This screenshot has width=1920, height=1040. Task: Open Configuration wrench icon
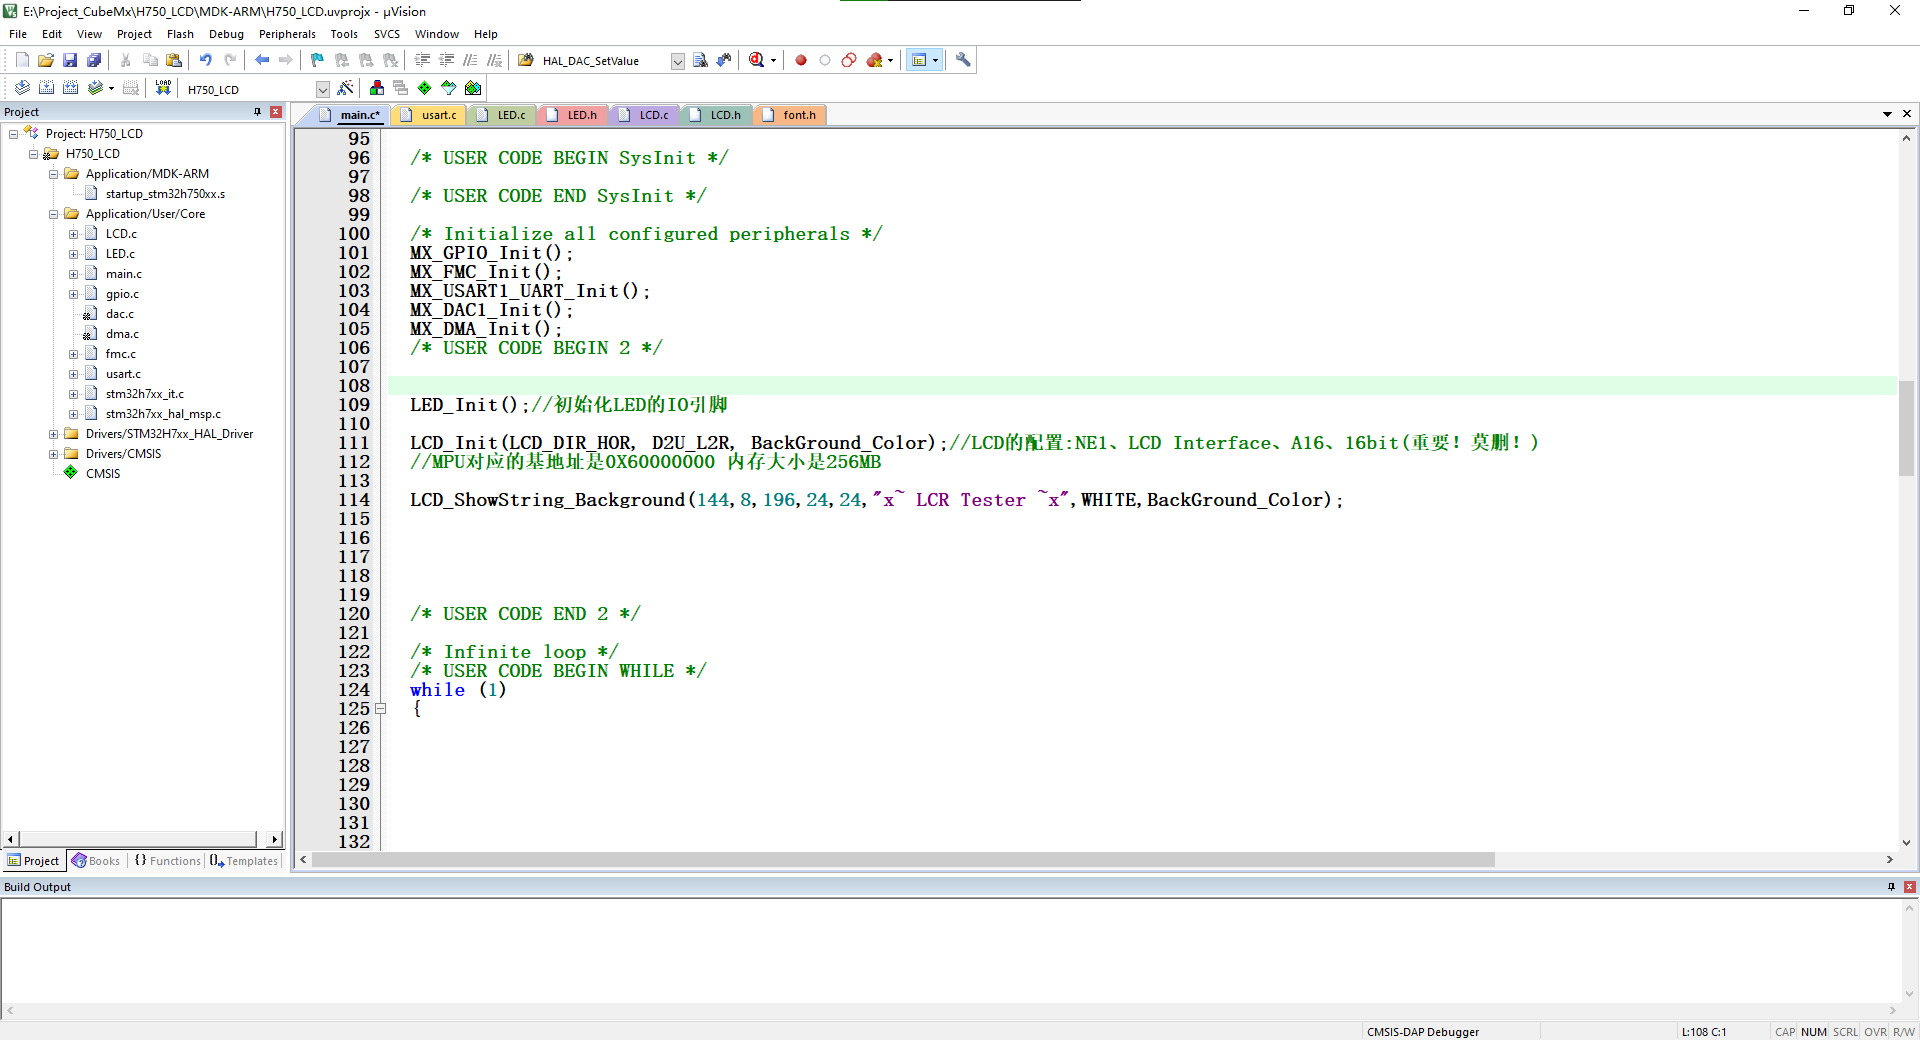pyautogui.click(x=963, y=60)
